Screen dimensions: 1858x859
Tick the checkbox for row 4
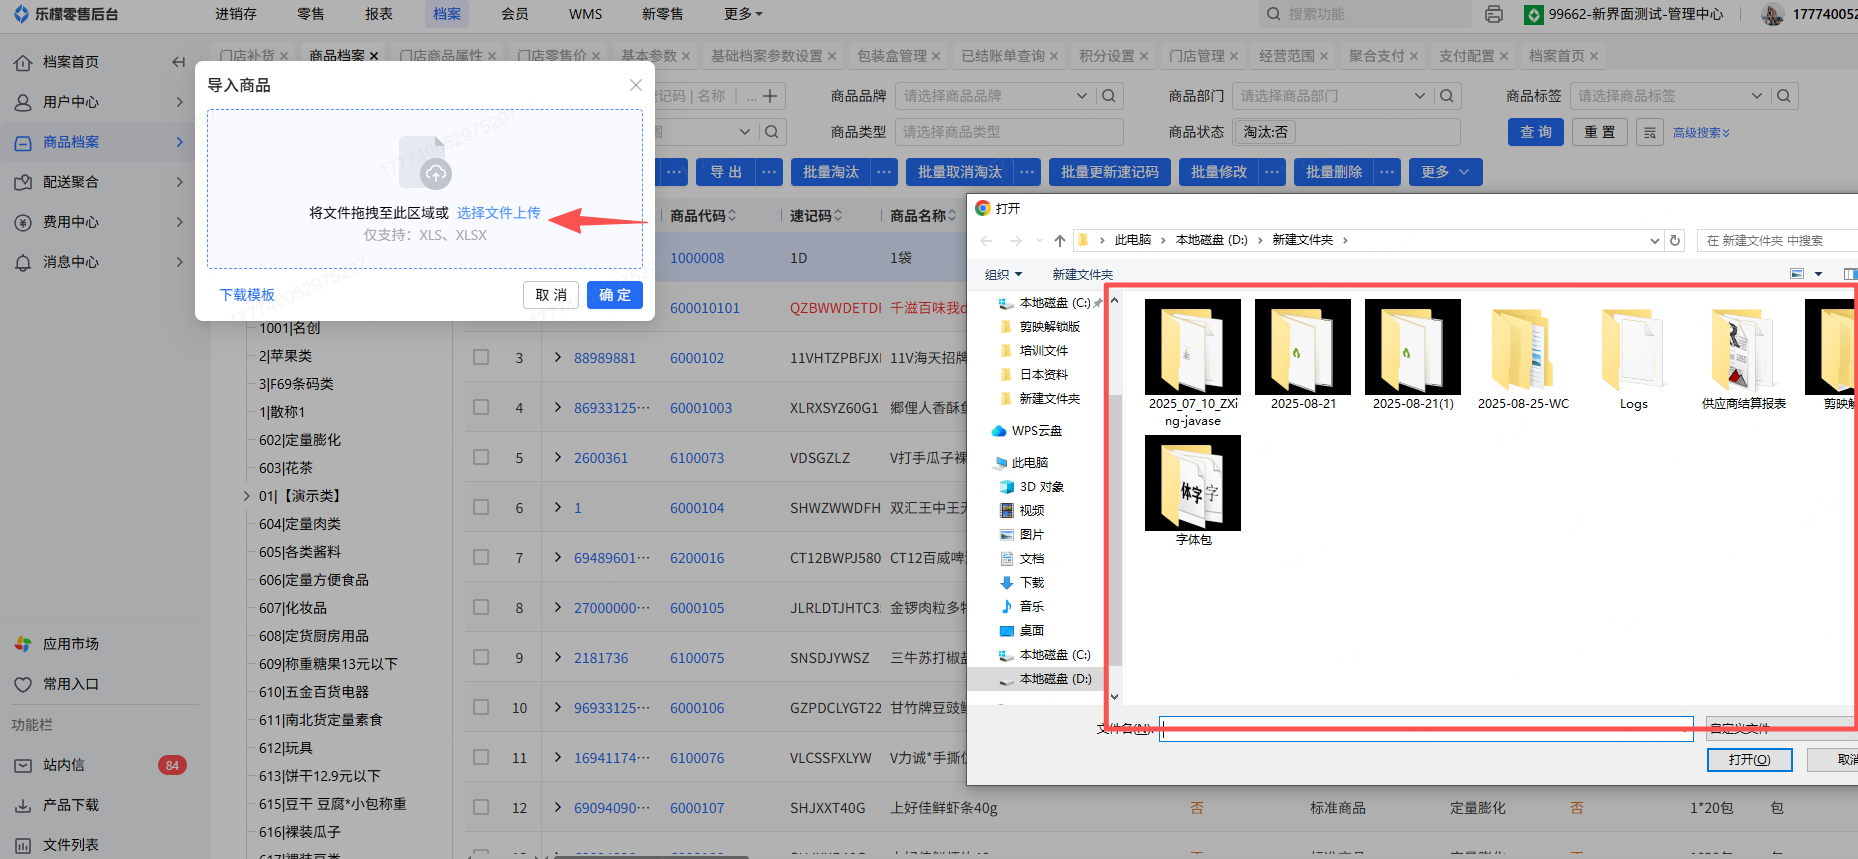481,407
